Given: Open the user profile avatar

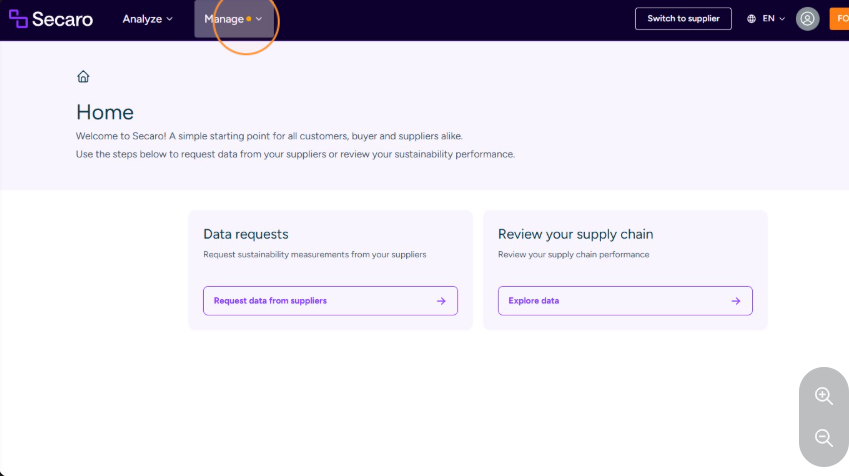Looking at the screenshot, I should 807,19.
